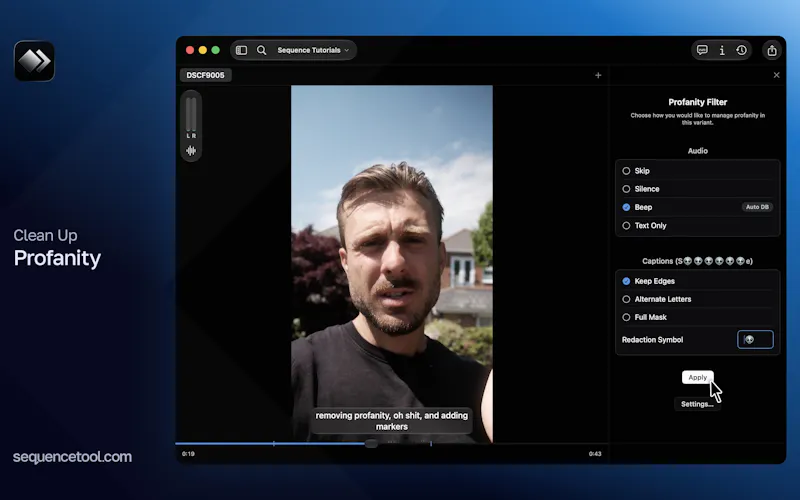Screen dimensions: 800x500
Task: Open the info inspector icon
Action: click(722, 50)
